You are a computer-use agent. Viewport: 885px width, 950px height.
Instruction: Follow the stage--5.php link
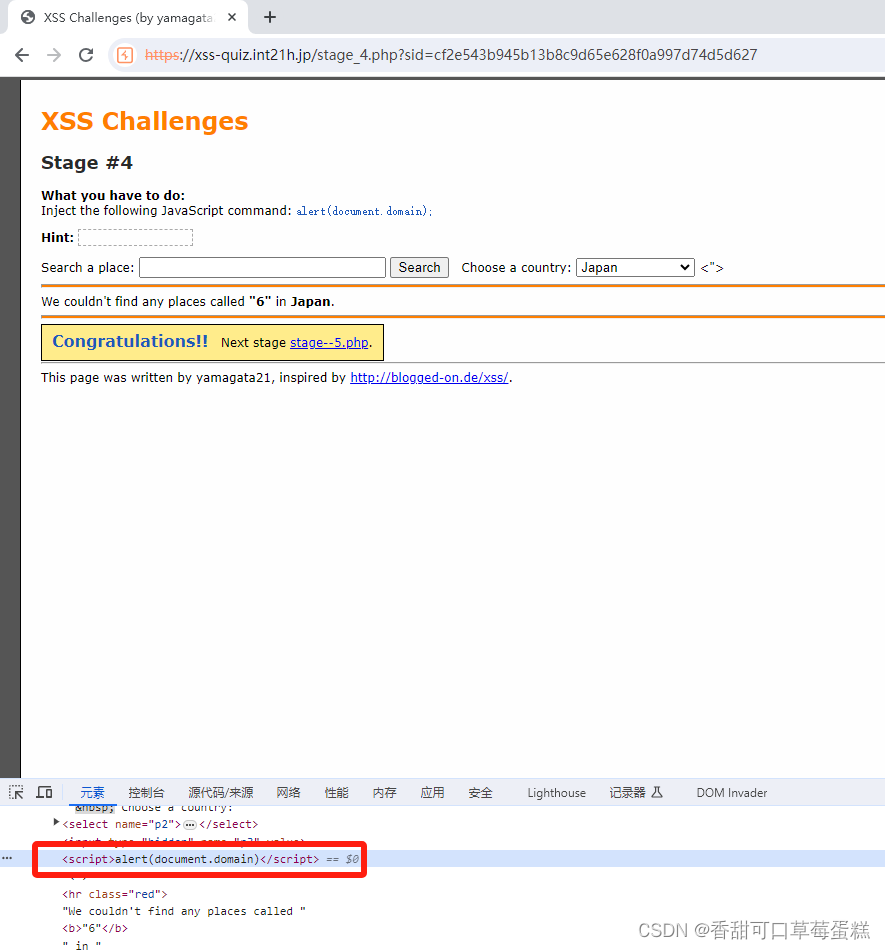(x=330, y=342)
